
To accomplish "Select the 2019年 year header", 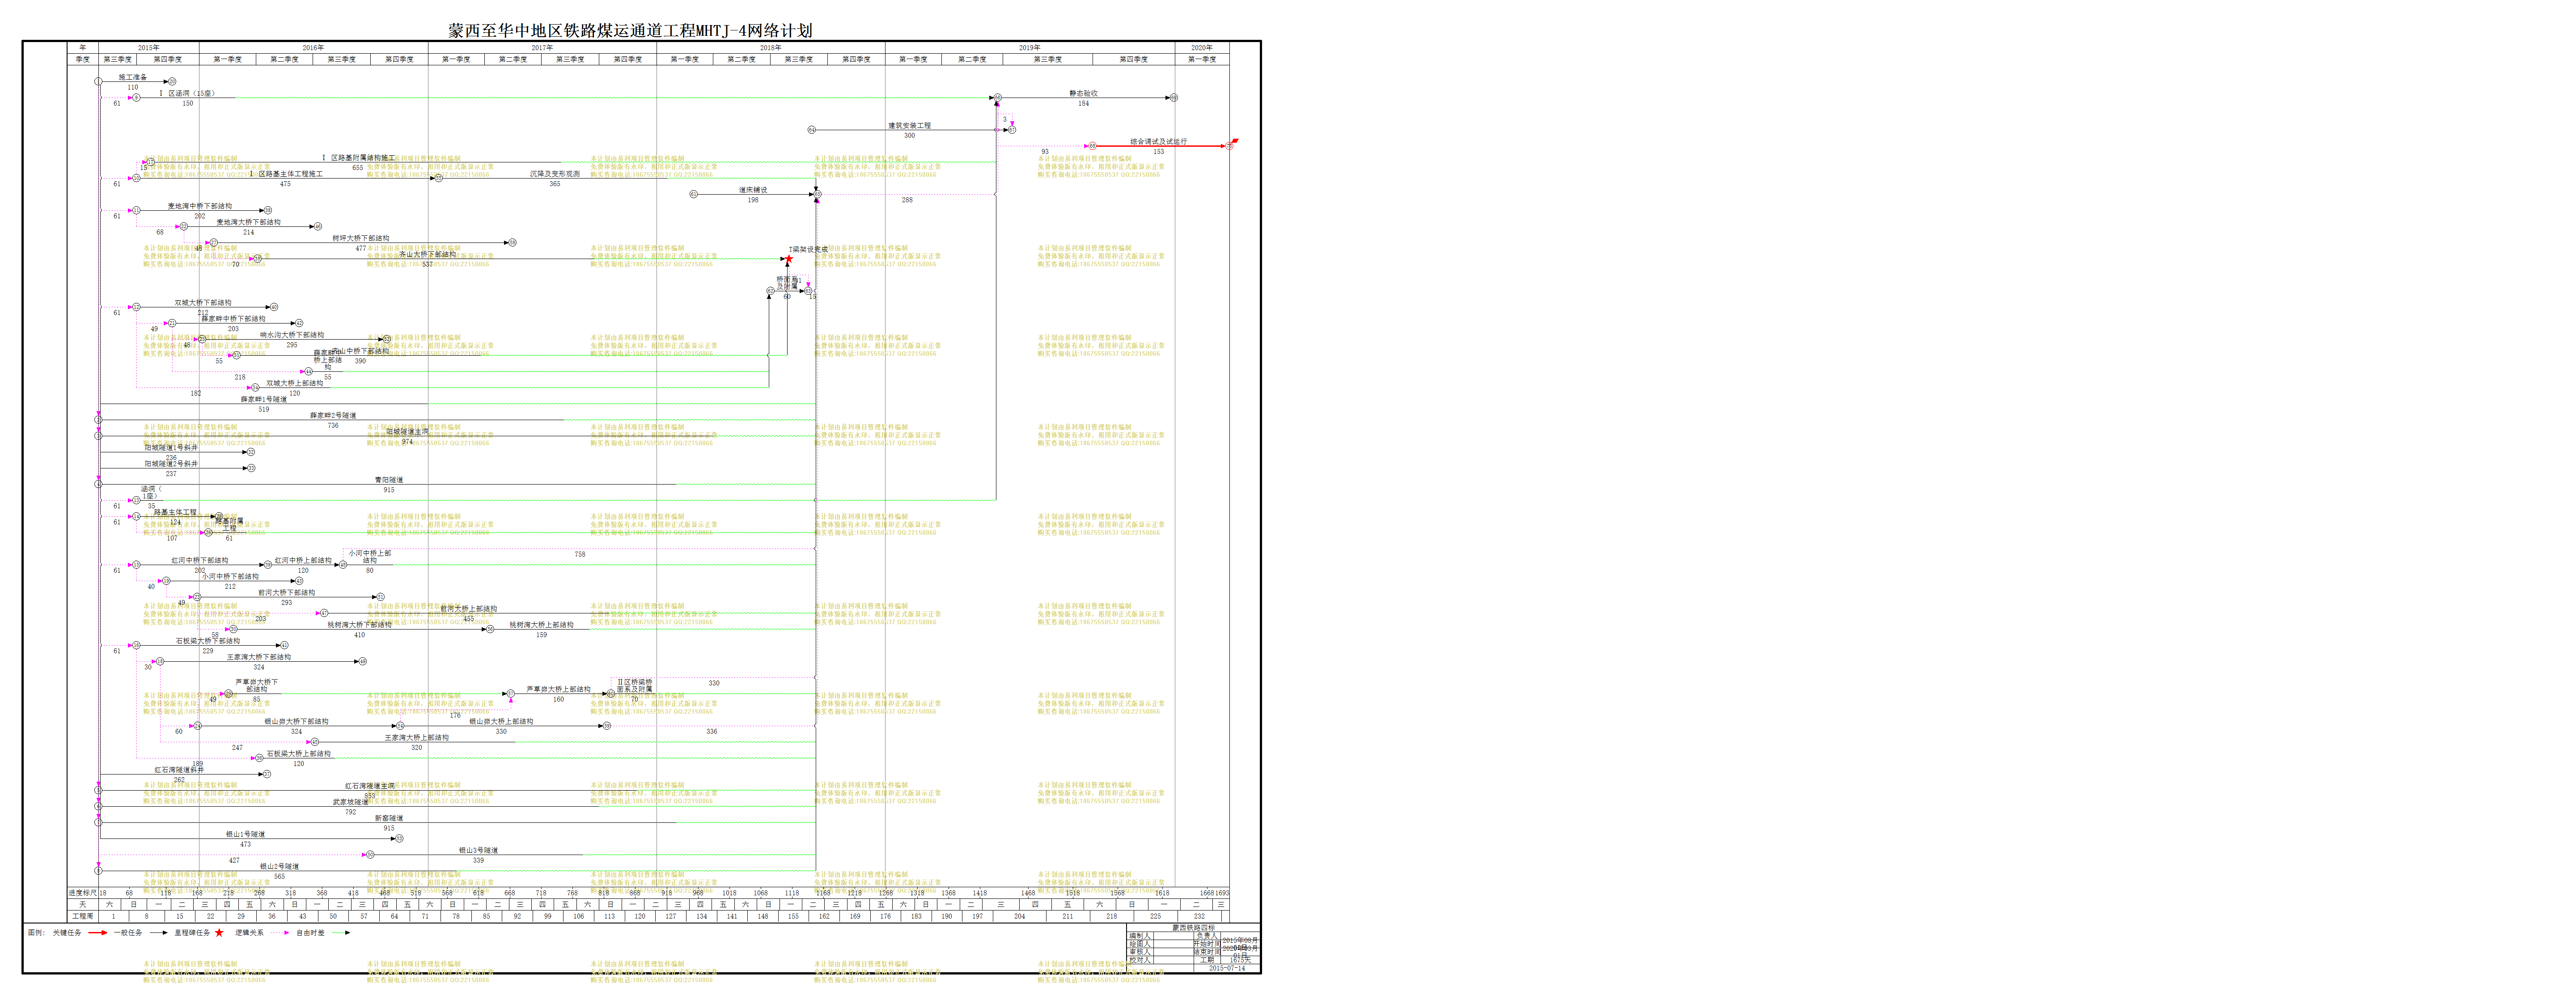I will coord(1029,47).
